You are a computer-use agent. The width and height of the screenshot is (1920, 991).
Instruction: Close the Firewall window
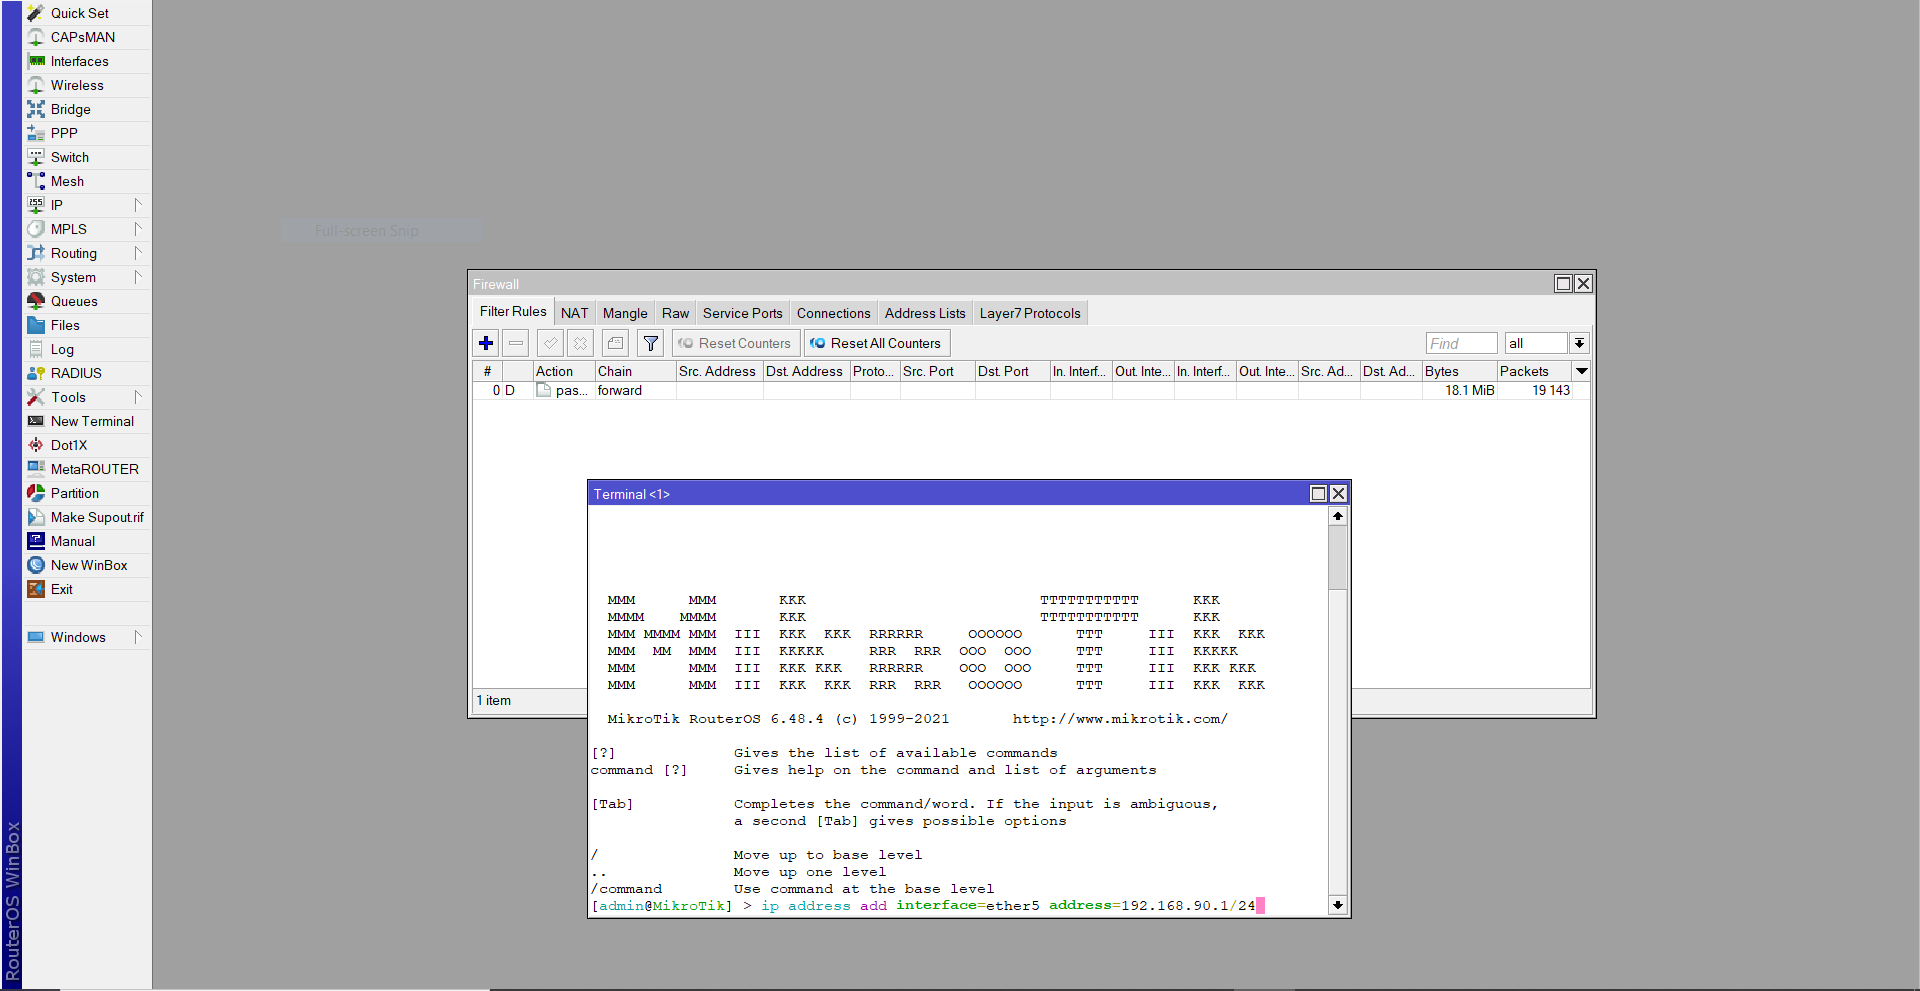pos(1583,284)
